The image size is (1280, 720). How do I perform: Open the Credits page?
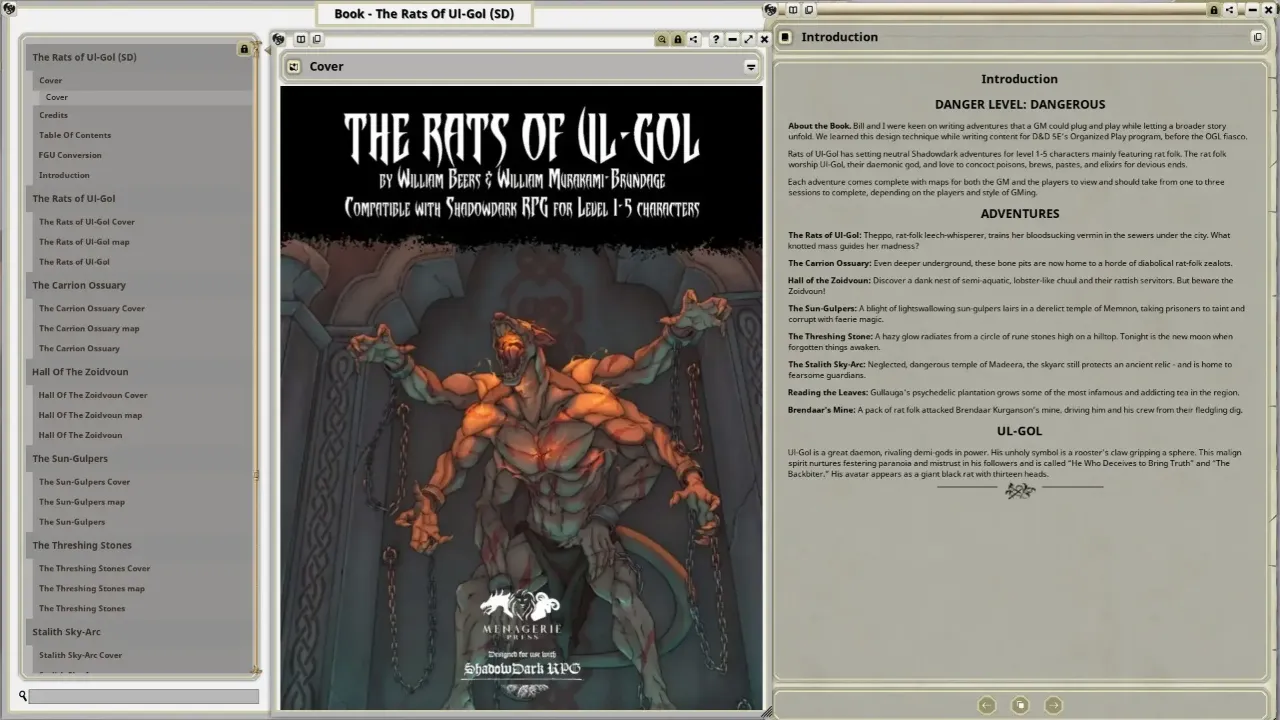click(x=53, y=115)
